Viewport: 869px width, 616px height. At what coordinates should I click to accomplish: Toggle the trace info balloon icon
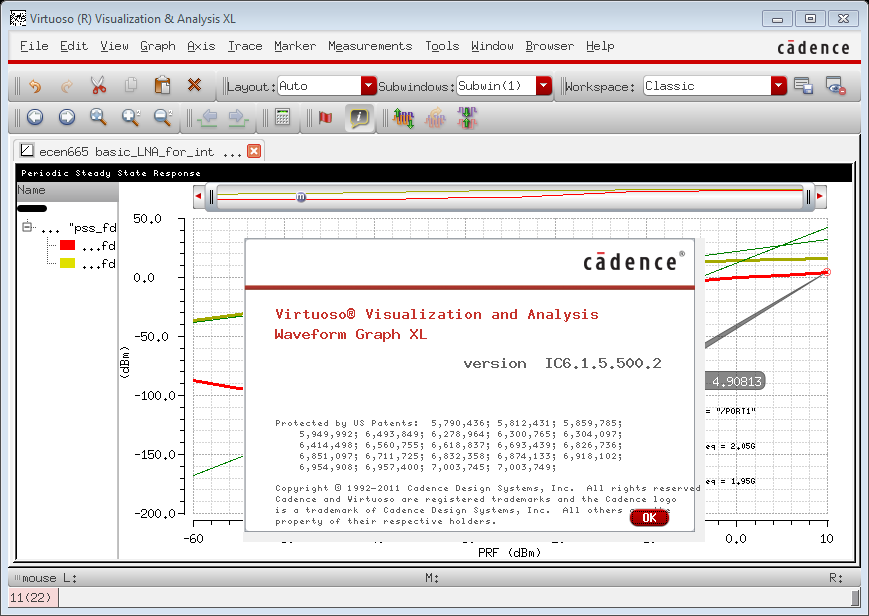pos(359,118)
